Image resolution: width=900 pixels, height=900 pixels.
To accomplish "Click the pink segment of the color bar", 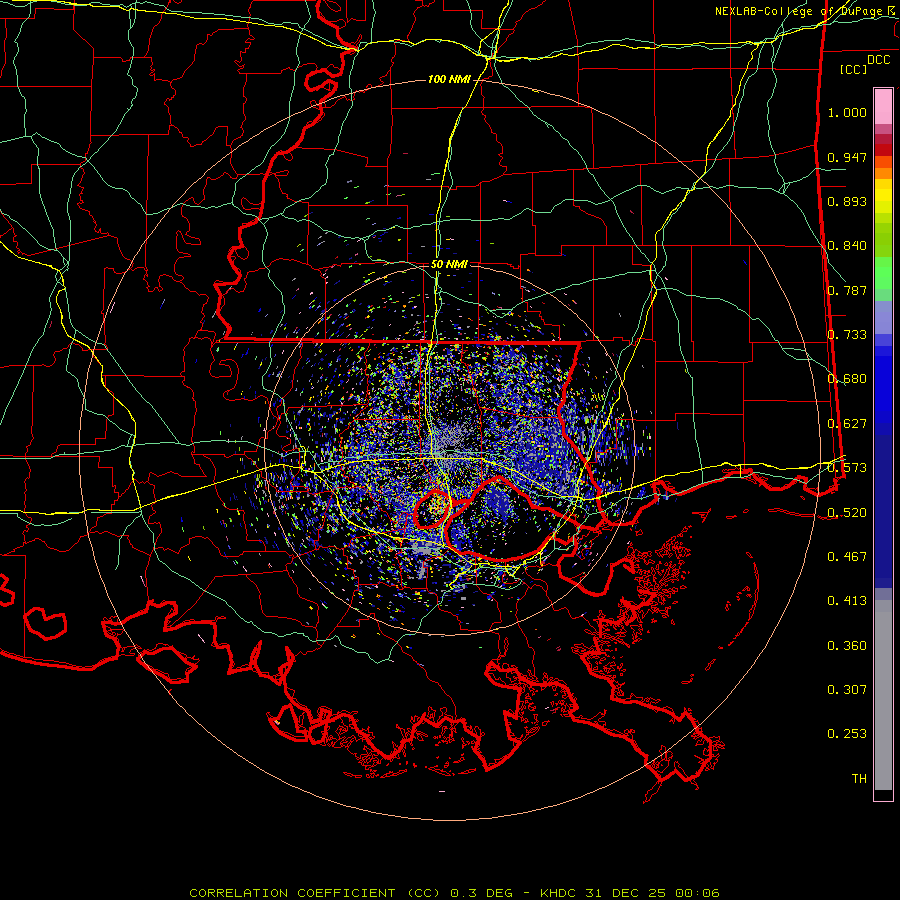I will tap(883, 107).
